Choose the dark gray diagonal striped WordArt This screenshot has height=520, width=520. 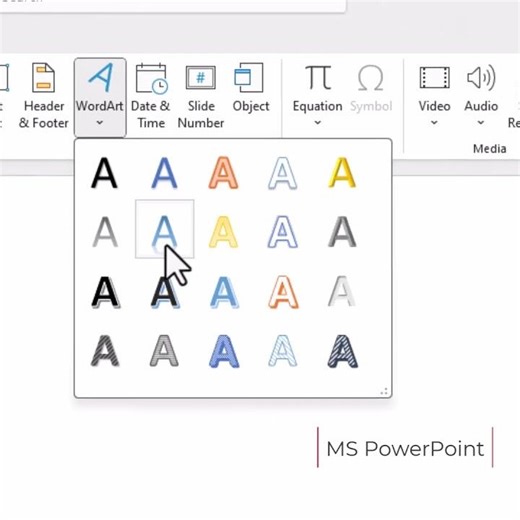coord(105,351)
